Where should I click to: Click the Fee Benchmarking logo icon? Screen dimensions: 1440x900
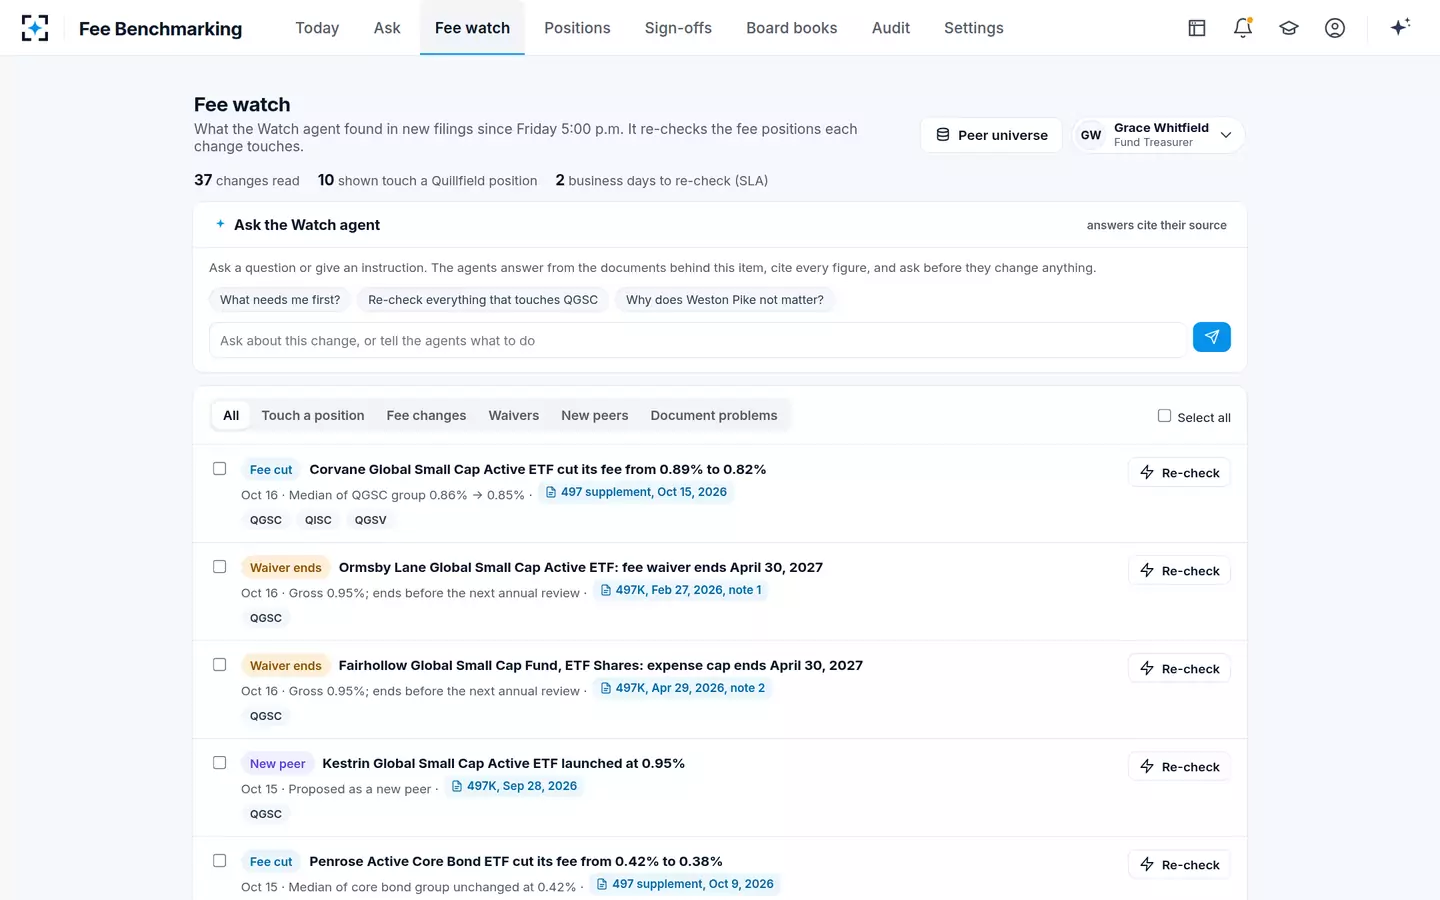[x=35, y=28]
